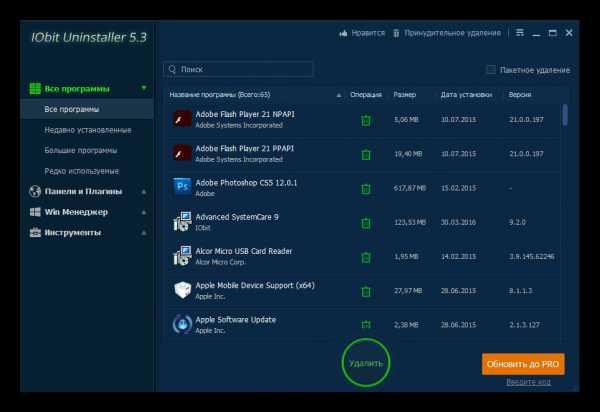Collapse the Все программы section arrow
This screenshot has height=412, width=600.
click(x=144, y=88)
